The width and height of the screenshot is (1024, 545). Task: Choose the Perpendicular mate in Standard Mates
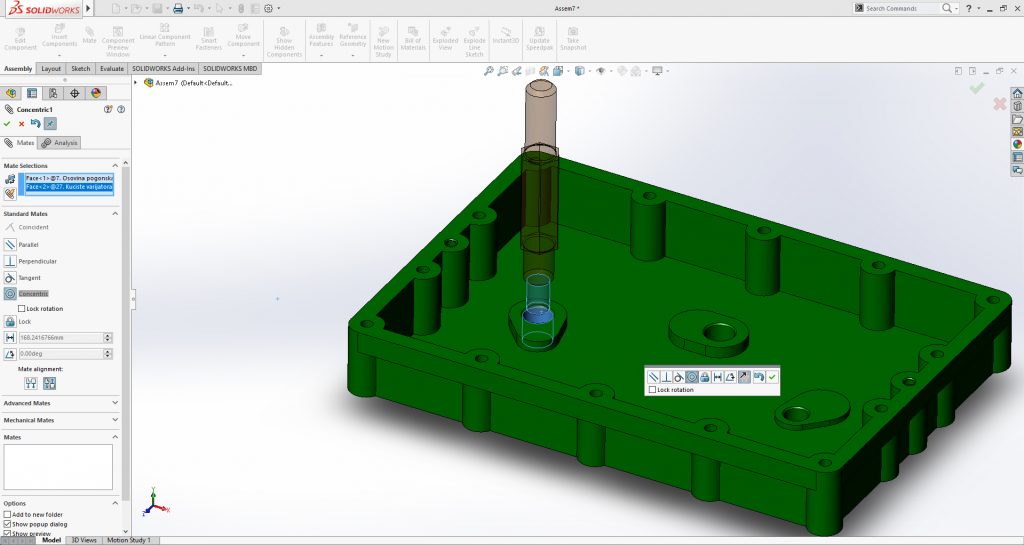[31, 261]
